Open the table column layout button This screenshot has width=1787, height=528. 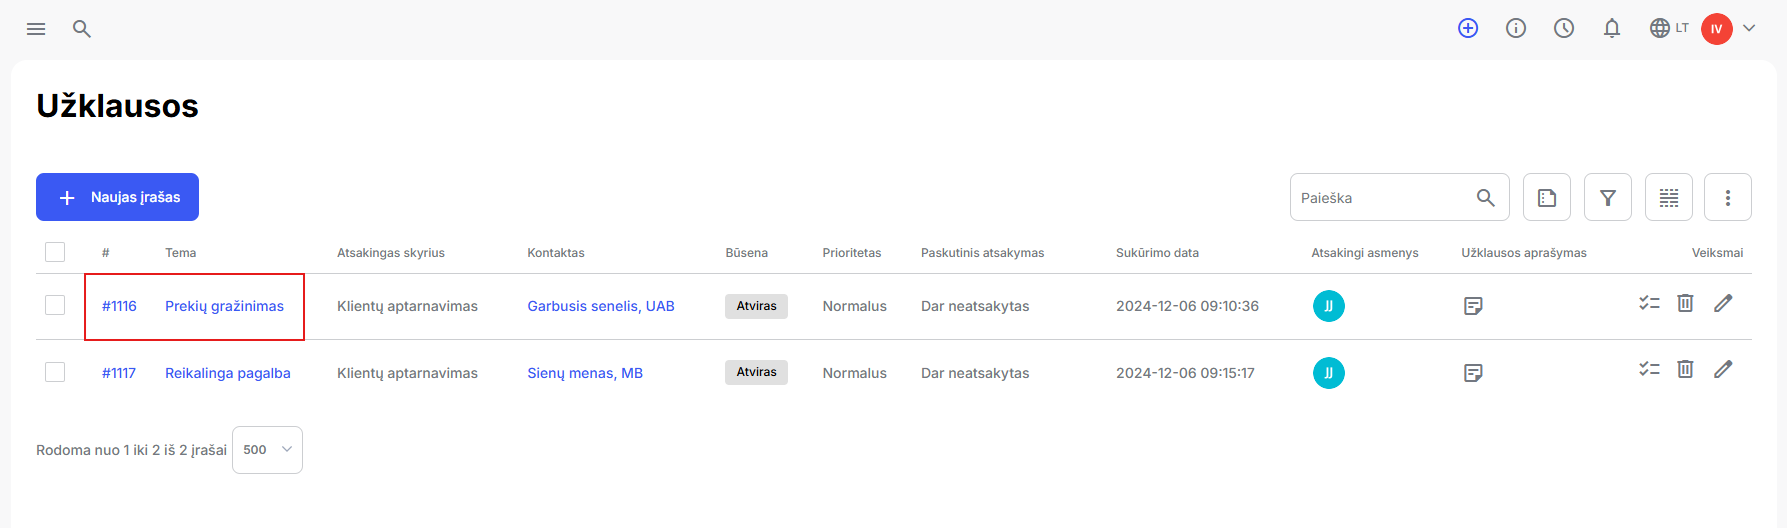pos(1669,197)
